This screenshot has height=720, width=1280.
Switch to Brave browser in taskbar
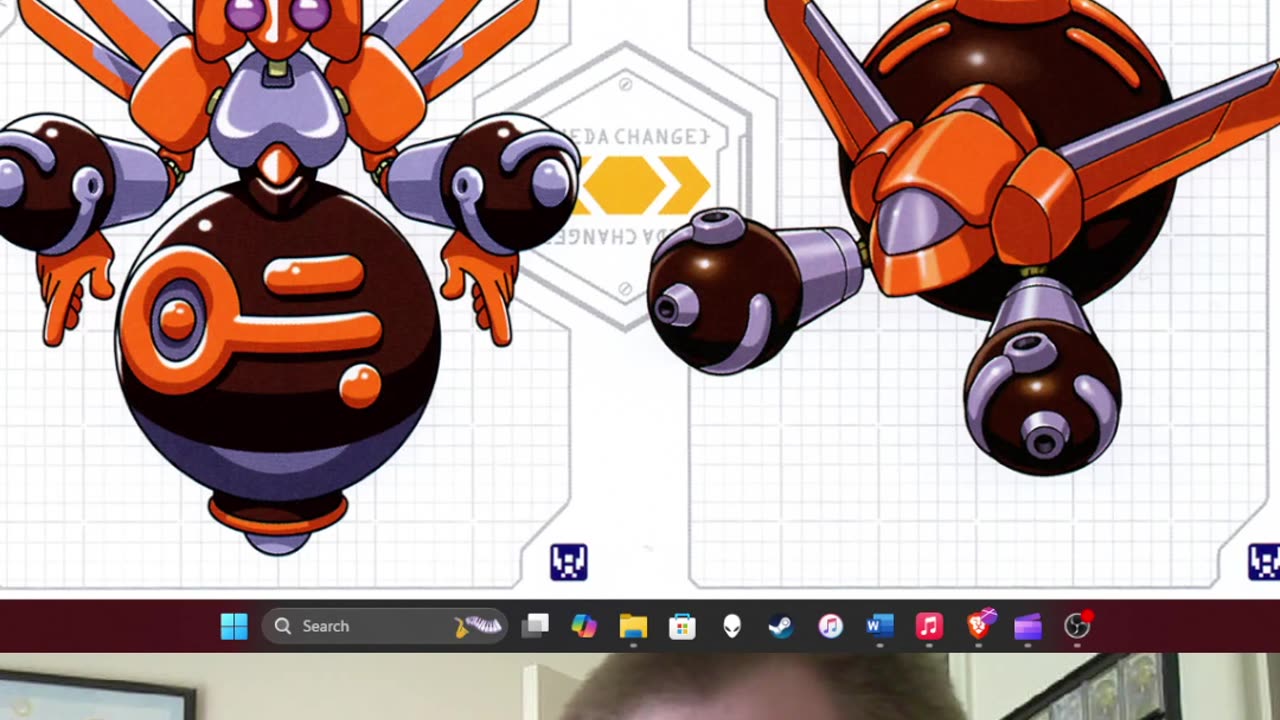tap(980, 626)
